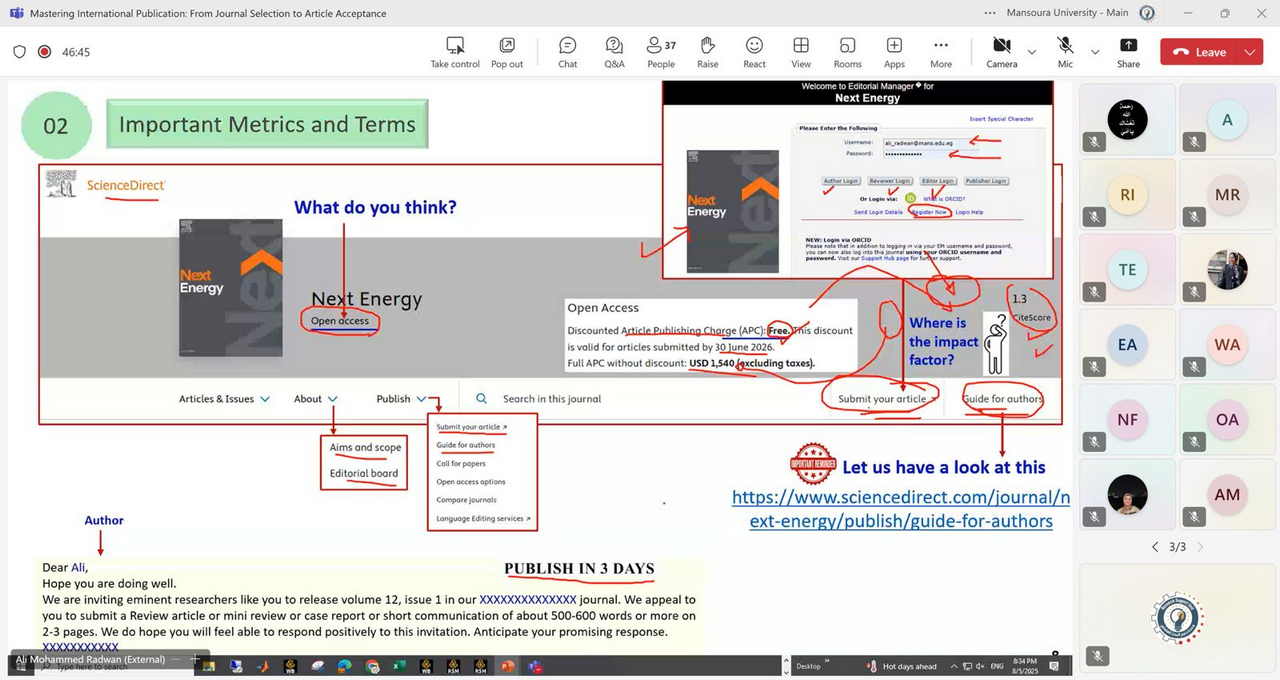Open the profile avatar in the title bar
Viewport: 1280px width, 680px height.
[x=1147, y=13]
